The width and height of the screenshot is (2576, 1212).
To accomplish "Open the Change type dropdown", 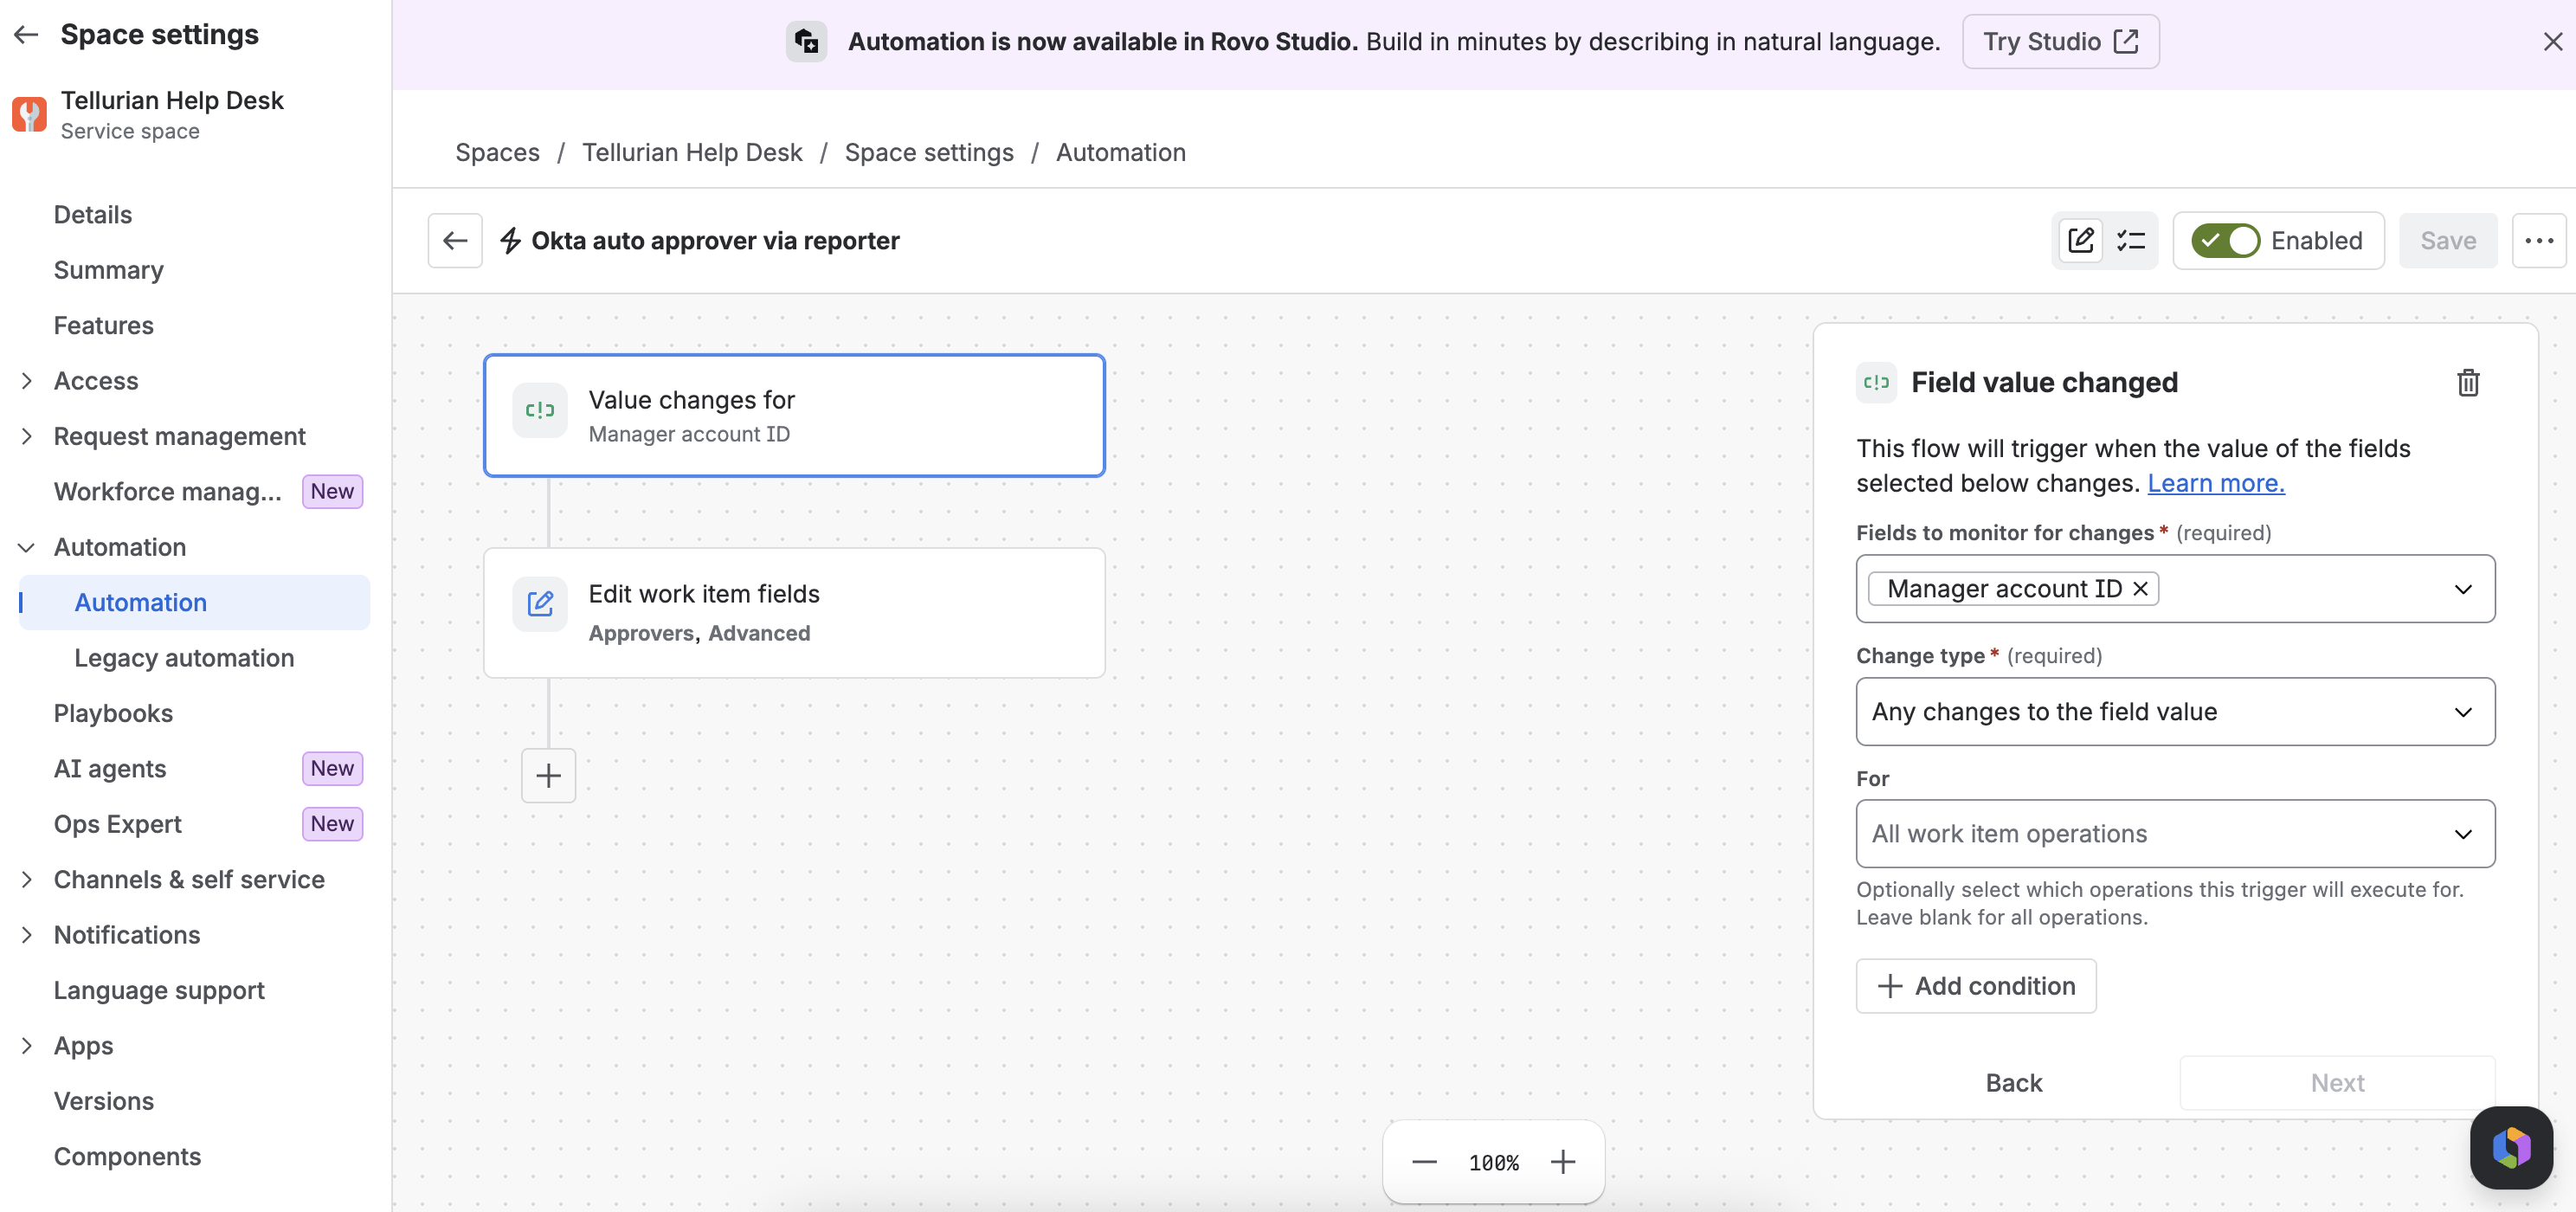I will [2175, 711].
